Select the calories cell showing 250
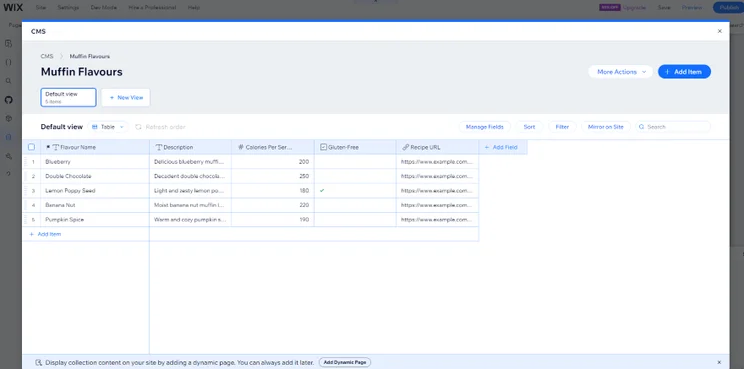744x369 pixels. [x=273, y=176]
